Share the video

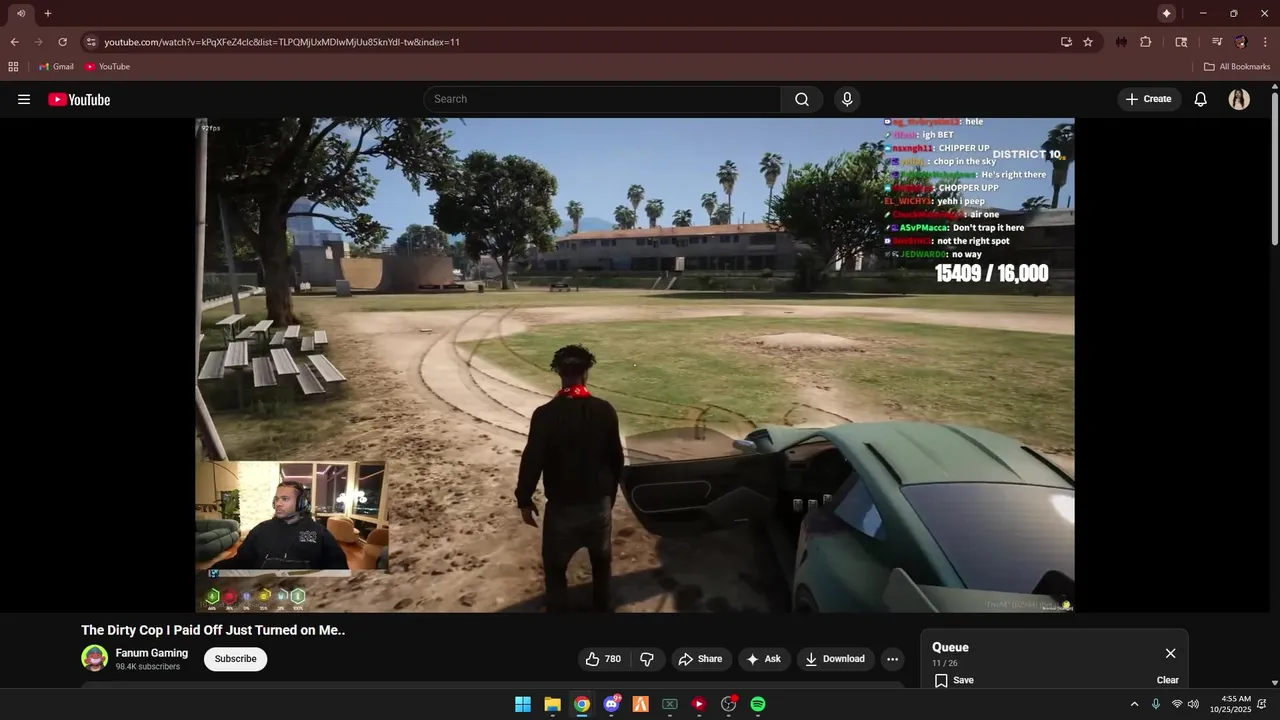click(x=700, y=659)
